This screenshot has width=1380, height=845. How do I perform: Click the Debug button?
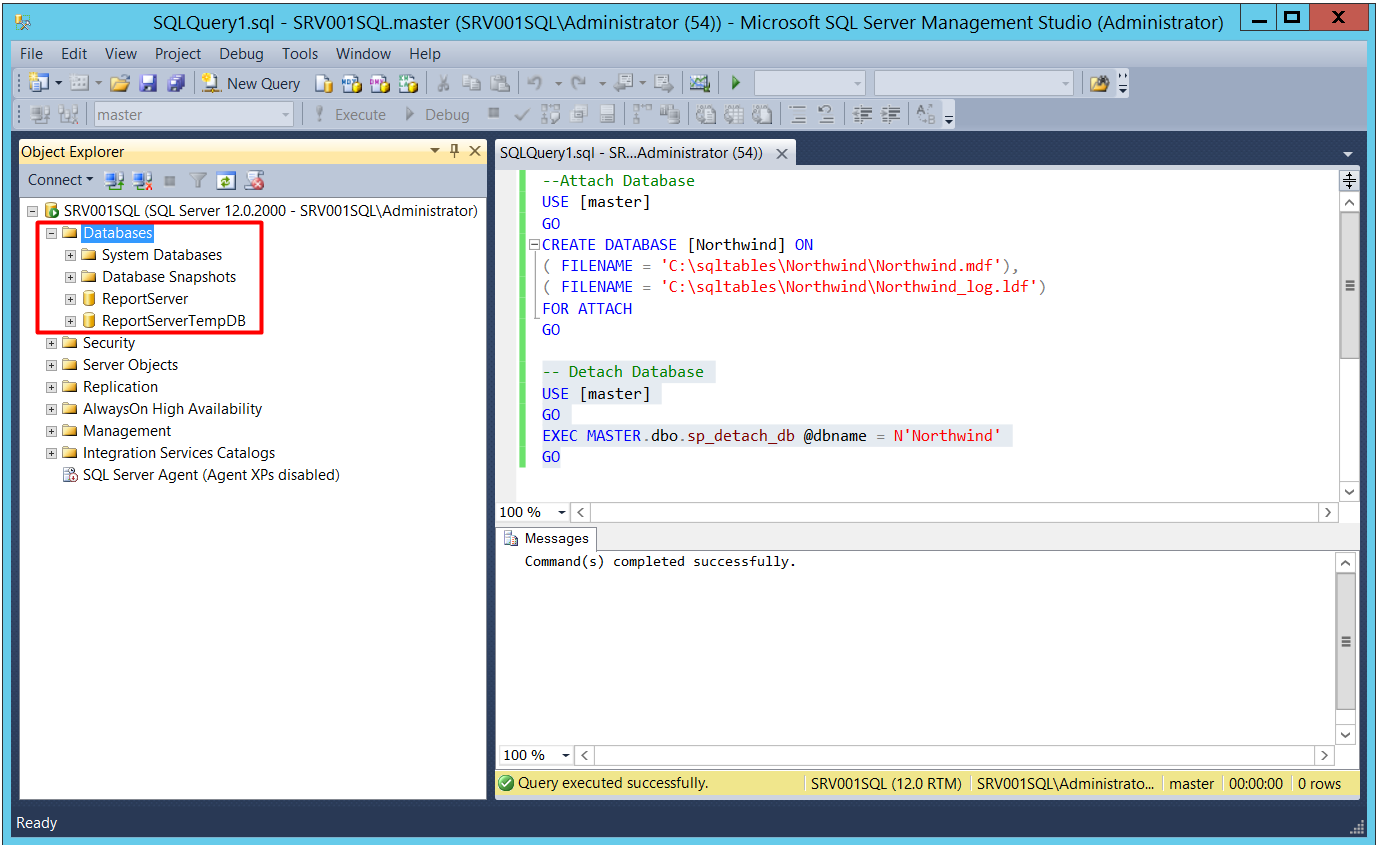click(x=437, y=114)
